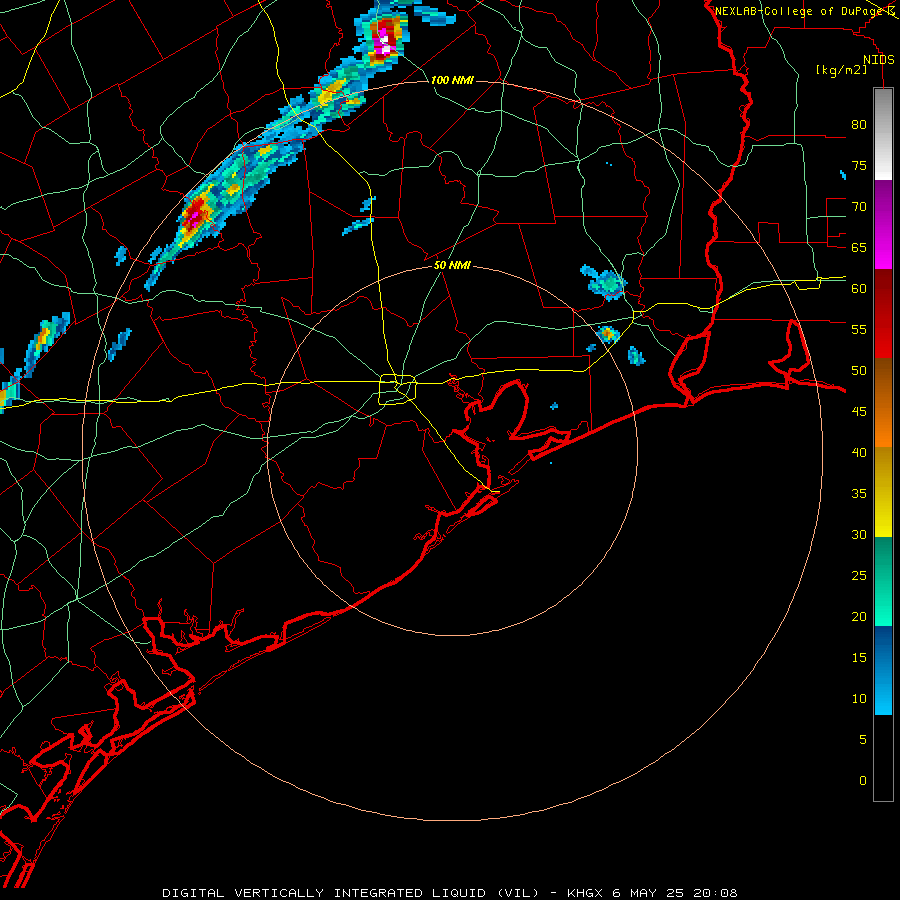This screenshot has height=900, width=900.
Task: Click the "5" value on the color scale
Action: 863,740
